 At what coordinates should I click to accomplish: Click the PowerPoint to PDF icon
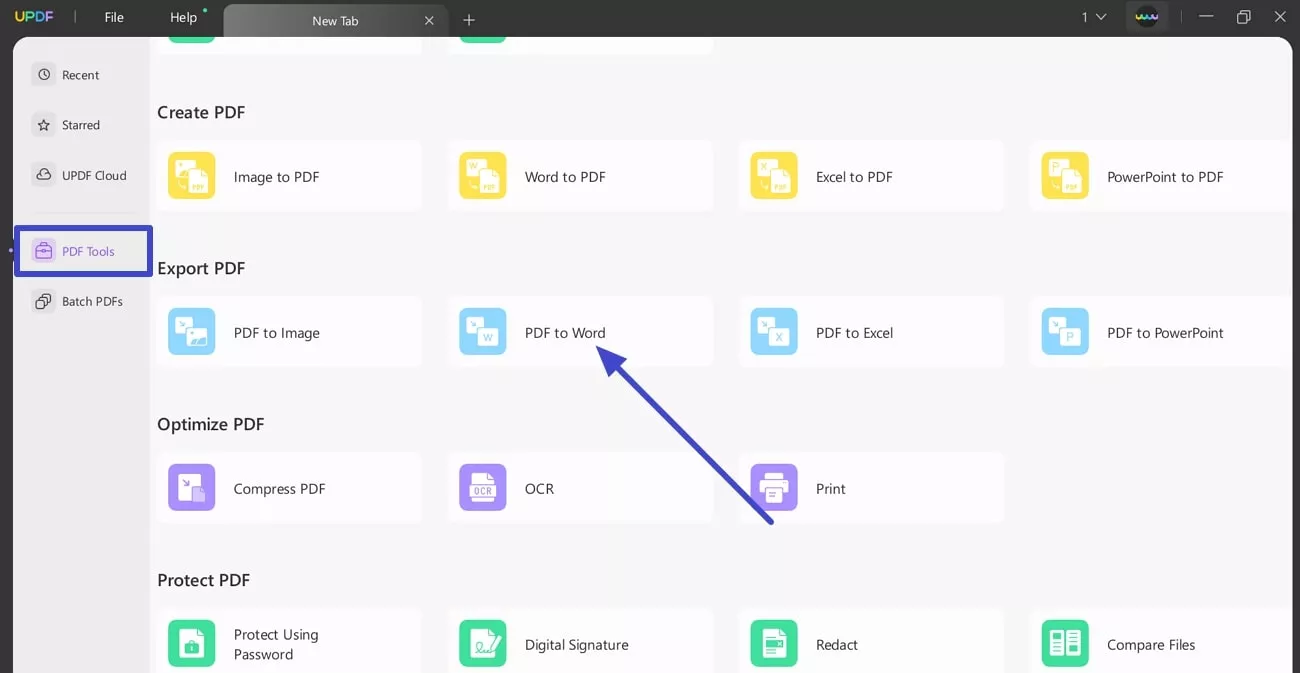tap(1065, 176)
